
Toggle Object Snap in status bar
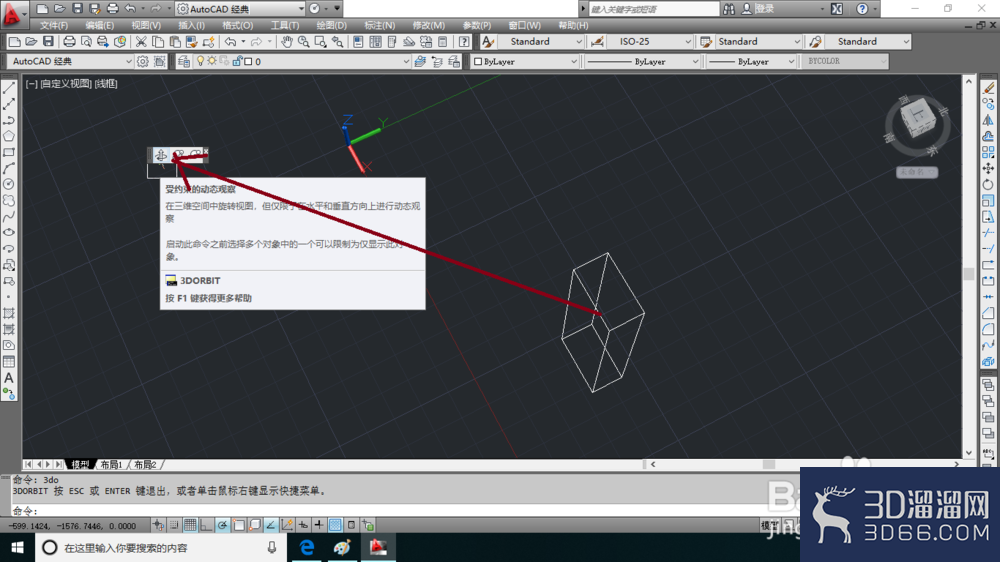coord(239,526)
